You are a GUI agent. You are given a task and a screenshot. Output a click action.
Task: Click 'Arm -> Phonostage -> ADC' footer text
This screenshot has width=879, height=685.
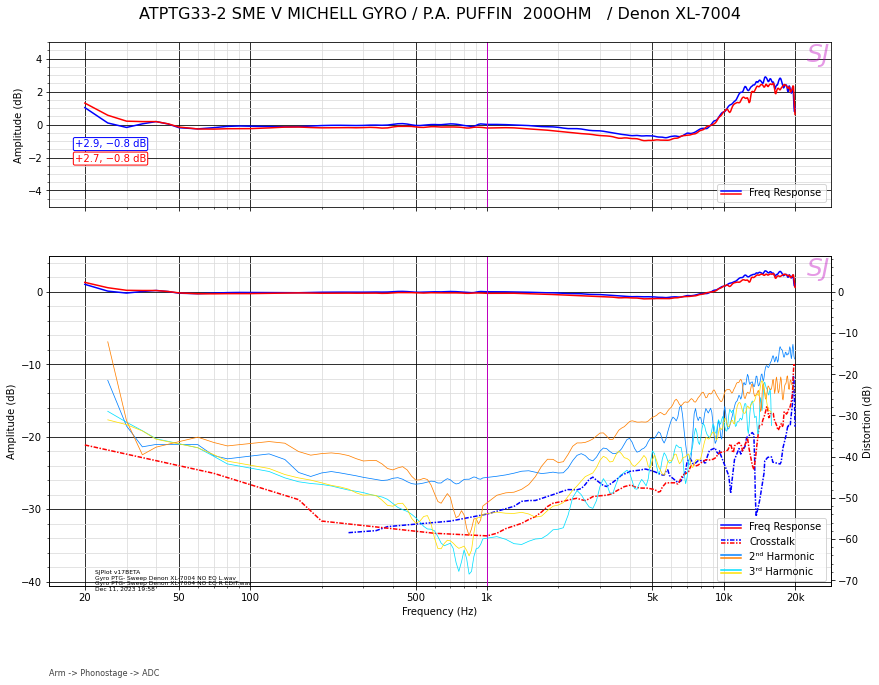click(104, 673)
